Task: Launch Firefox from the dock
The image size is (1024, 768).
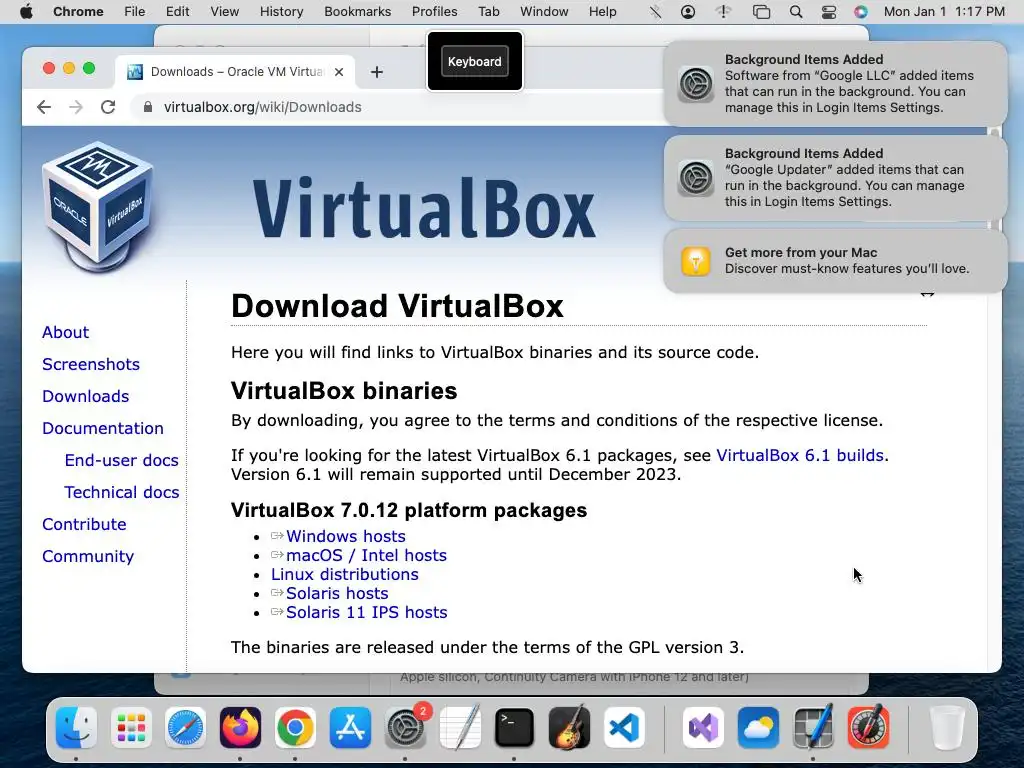Action: click(x=240, y=728)
